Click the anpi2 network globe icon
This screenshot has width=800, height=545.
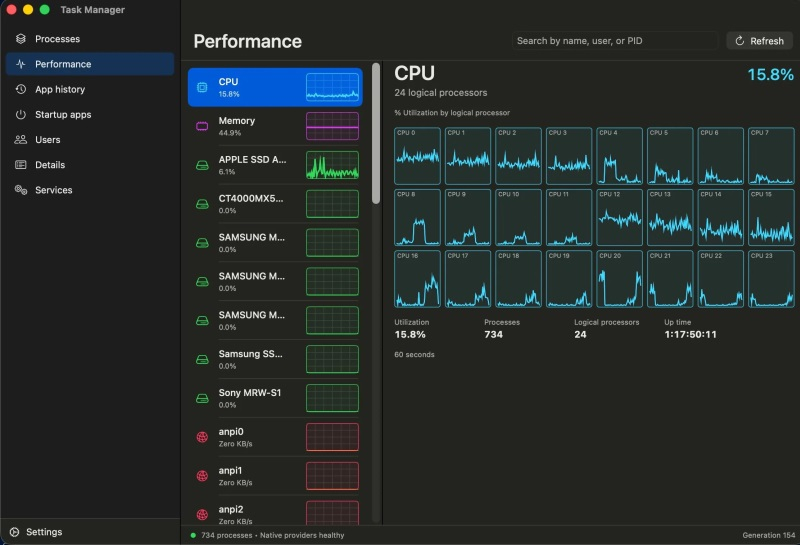point(202,515)
